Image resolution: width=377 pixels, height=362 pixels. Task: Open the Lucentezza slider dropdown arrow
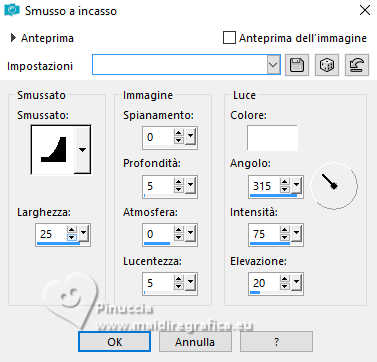point(190,282)
